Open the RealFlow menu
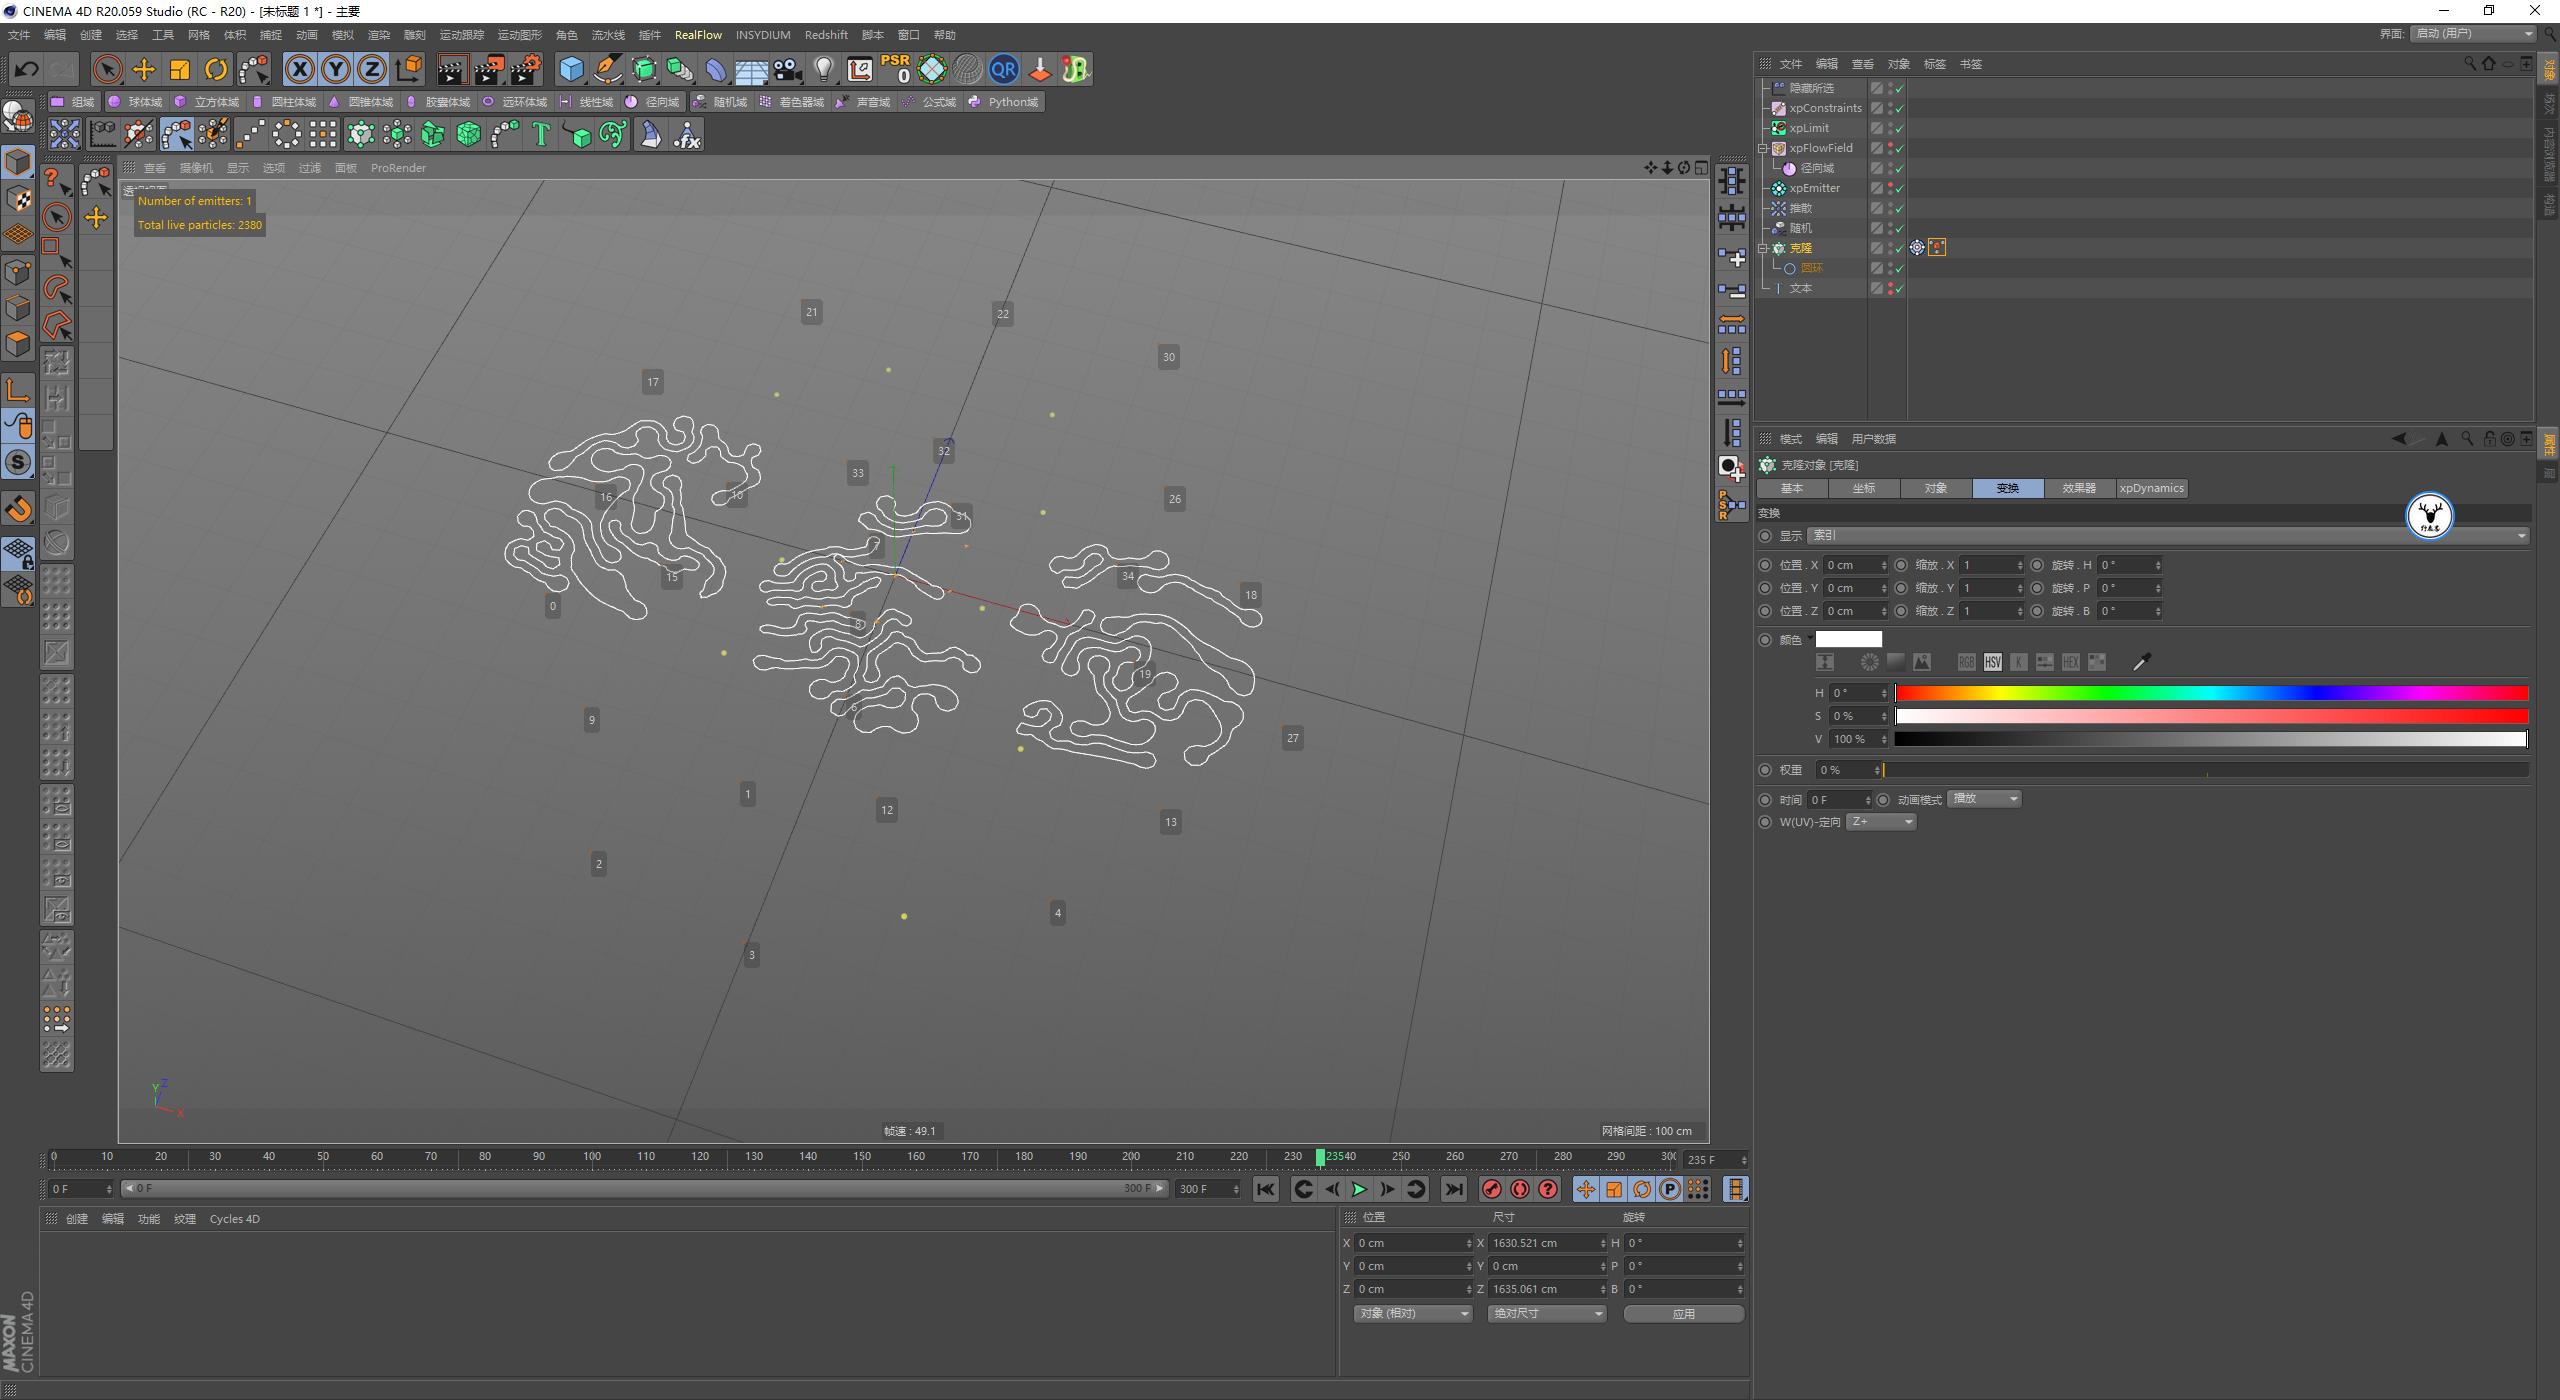 699,35
